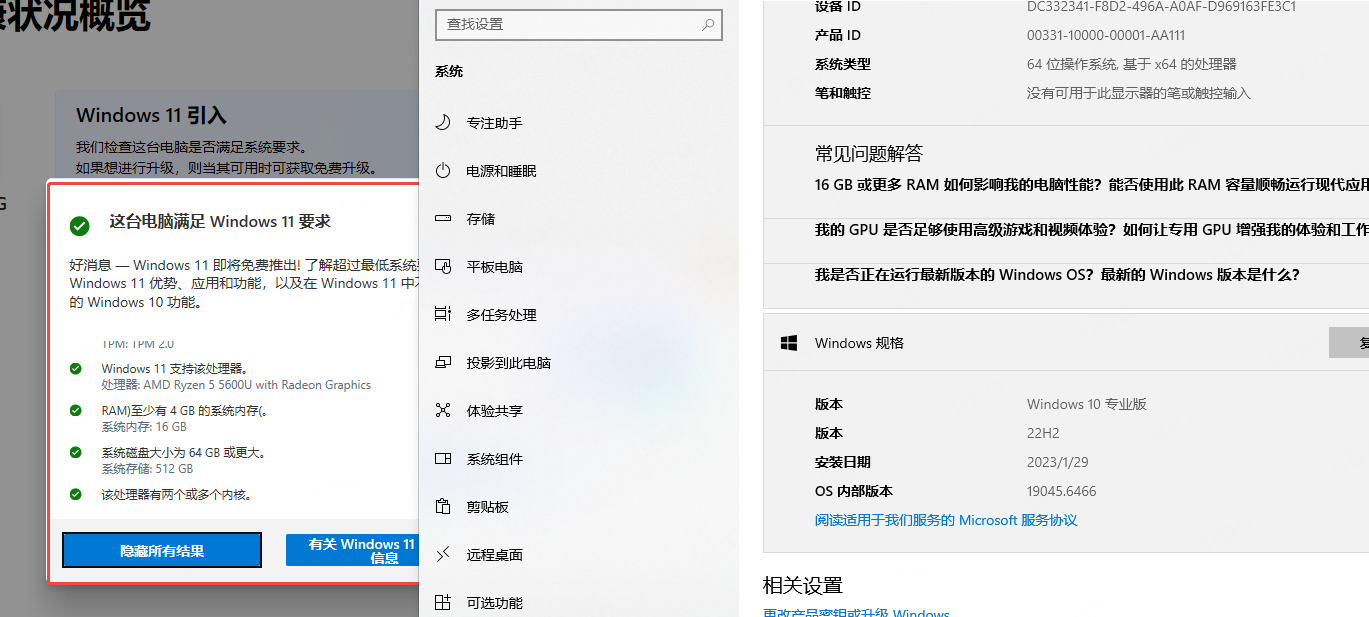Click the Windows 11 引入 heading
This screenshot has height=617, width=1369.
click(x=151, y=115)
